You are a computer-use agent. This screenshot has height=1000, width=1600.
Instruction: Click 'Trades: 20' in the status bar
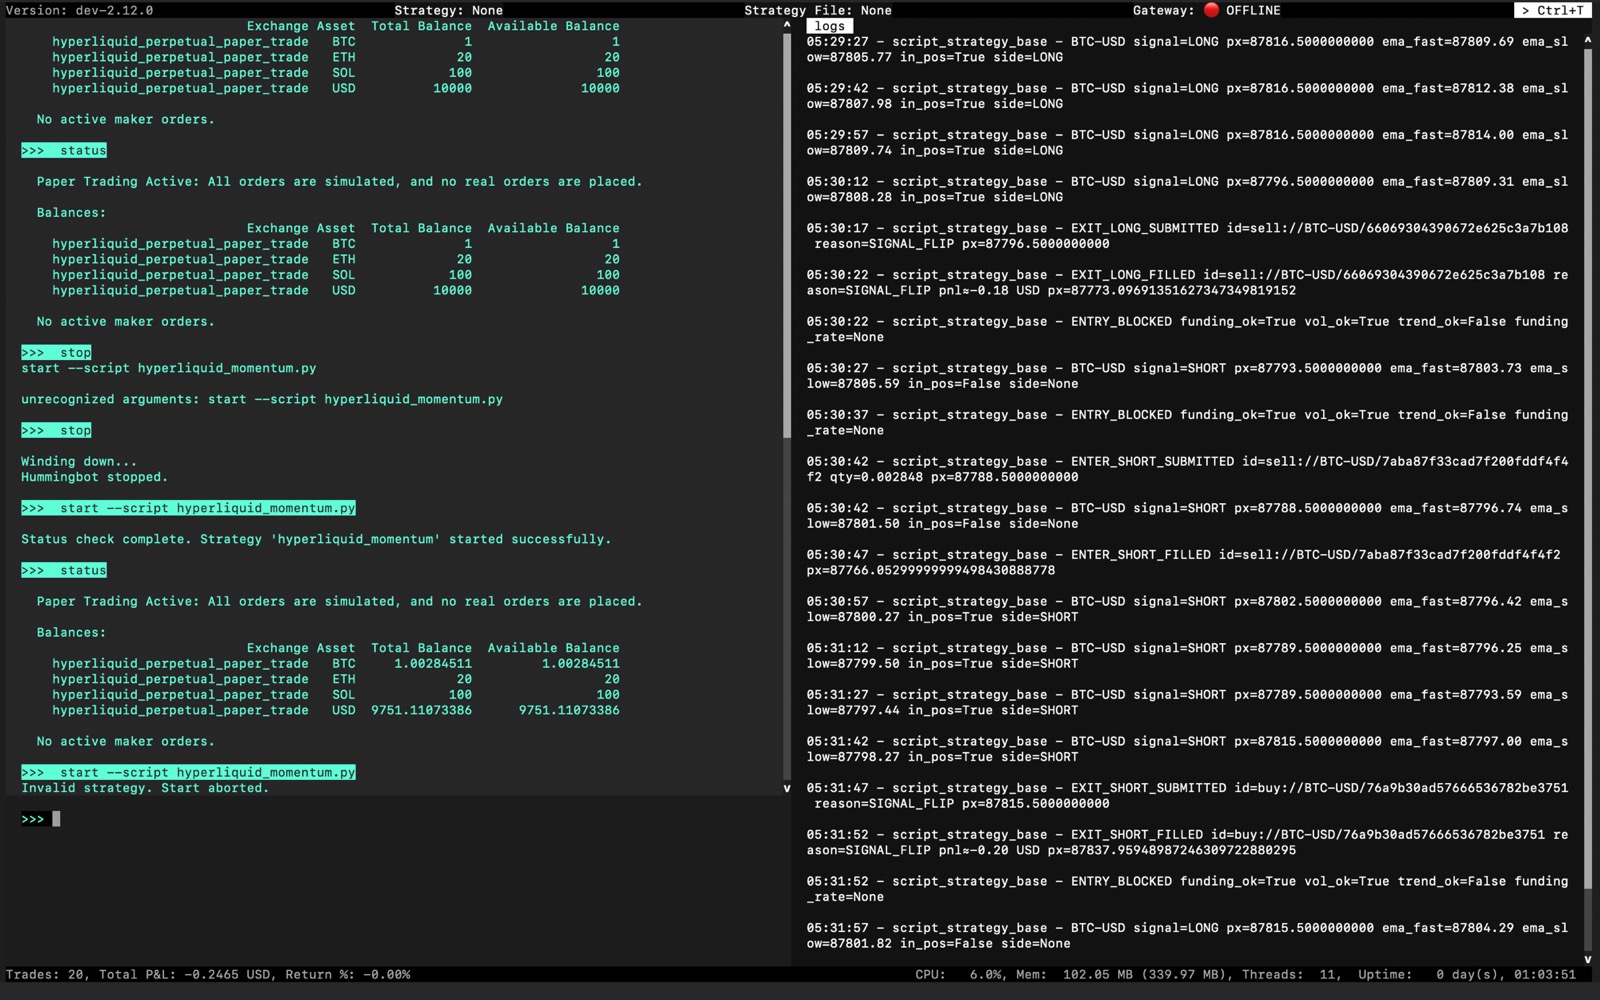pos(45,974)
